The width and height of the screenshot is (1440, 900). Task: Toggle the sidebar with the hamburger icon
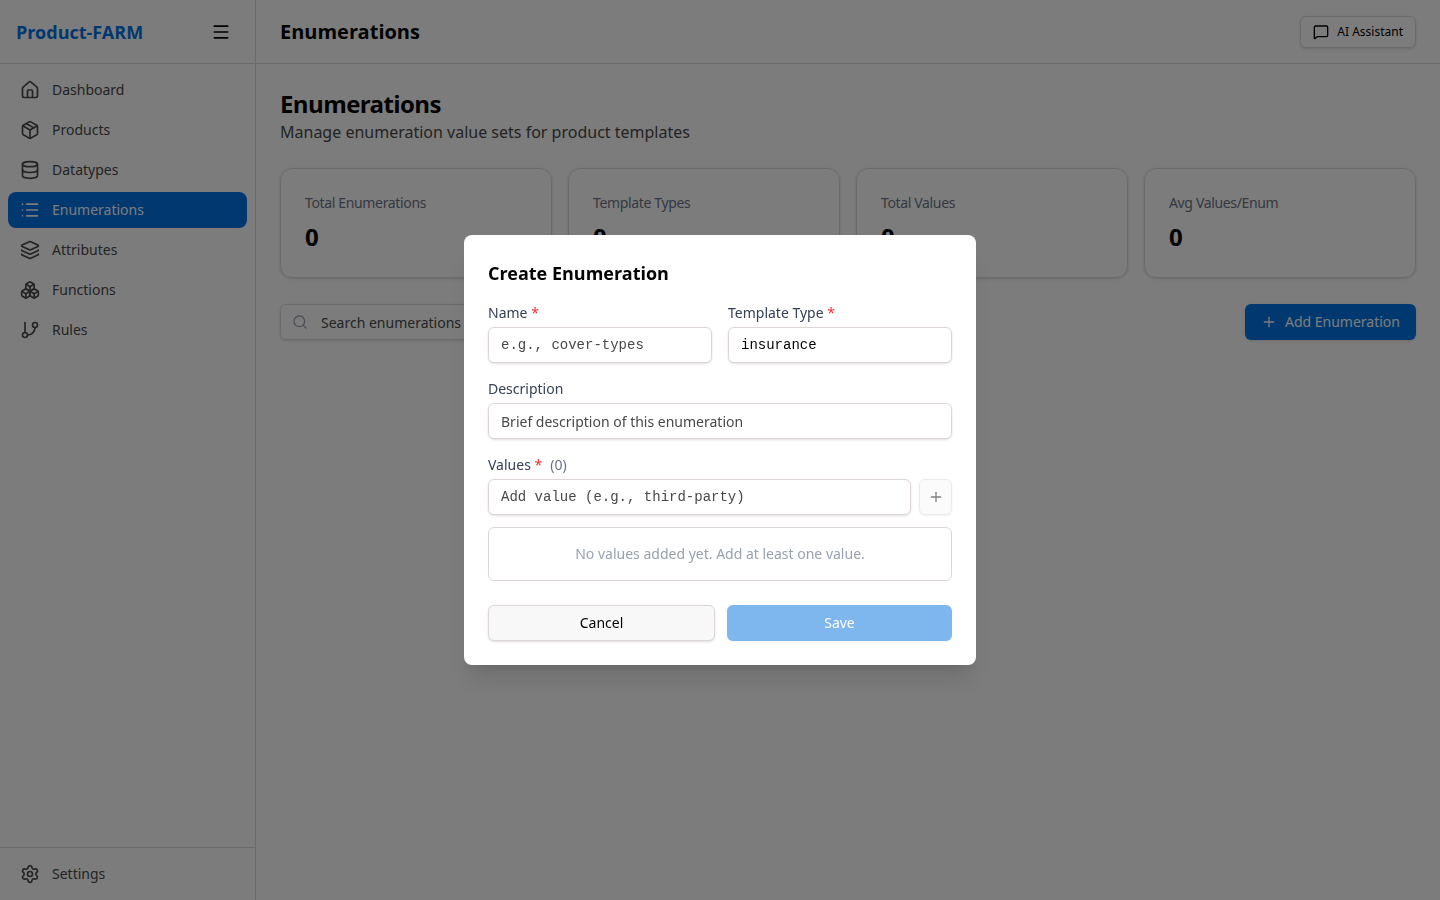click(x=221, y=31)
